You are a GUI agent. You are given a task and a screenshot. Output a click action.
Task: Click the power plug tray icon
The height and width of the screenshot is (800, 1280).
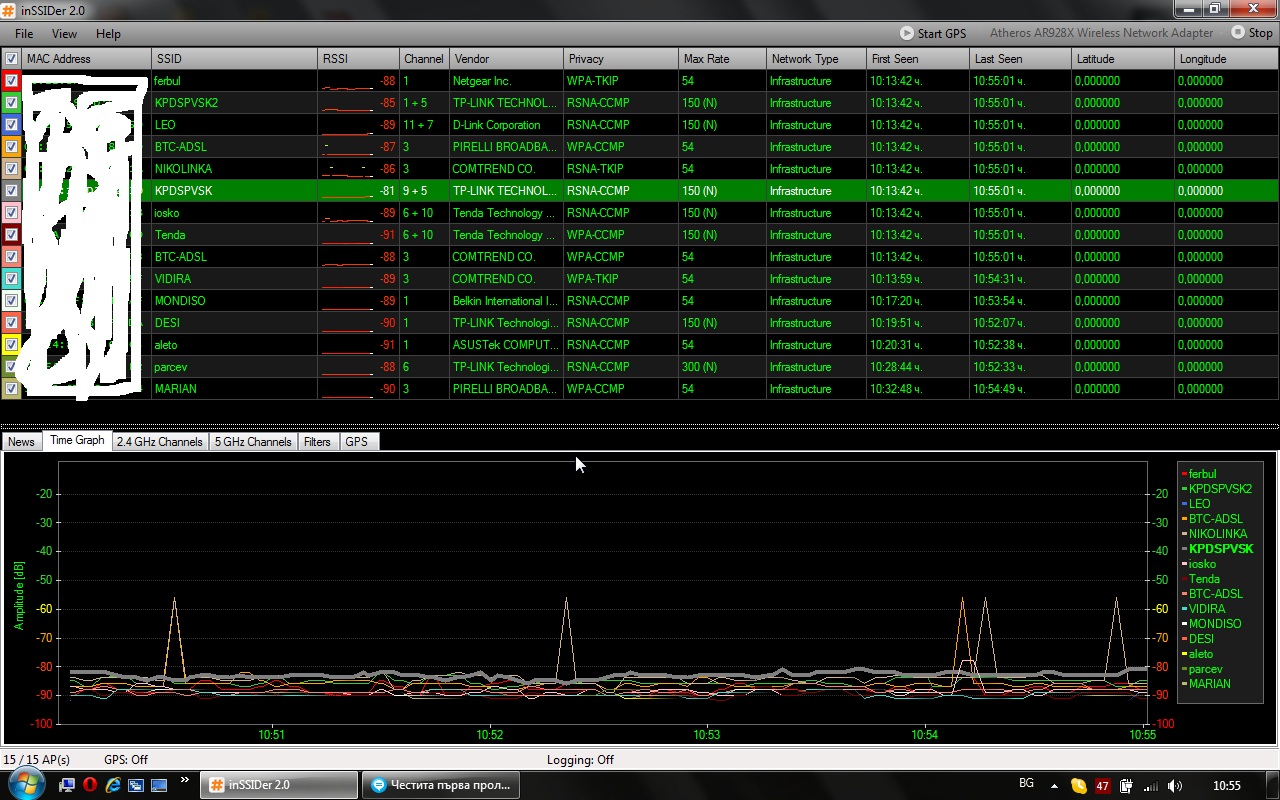1127,786
